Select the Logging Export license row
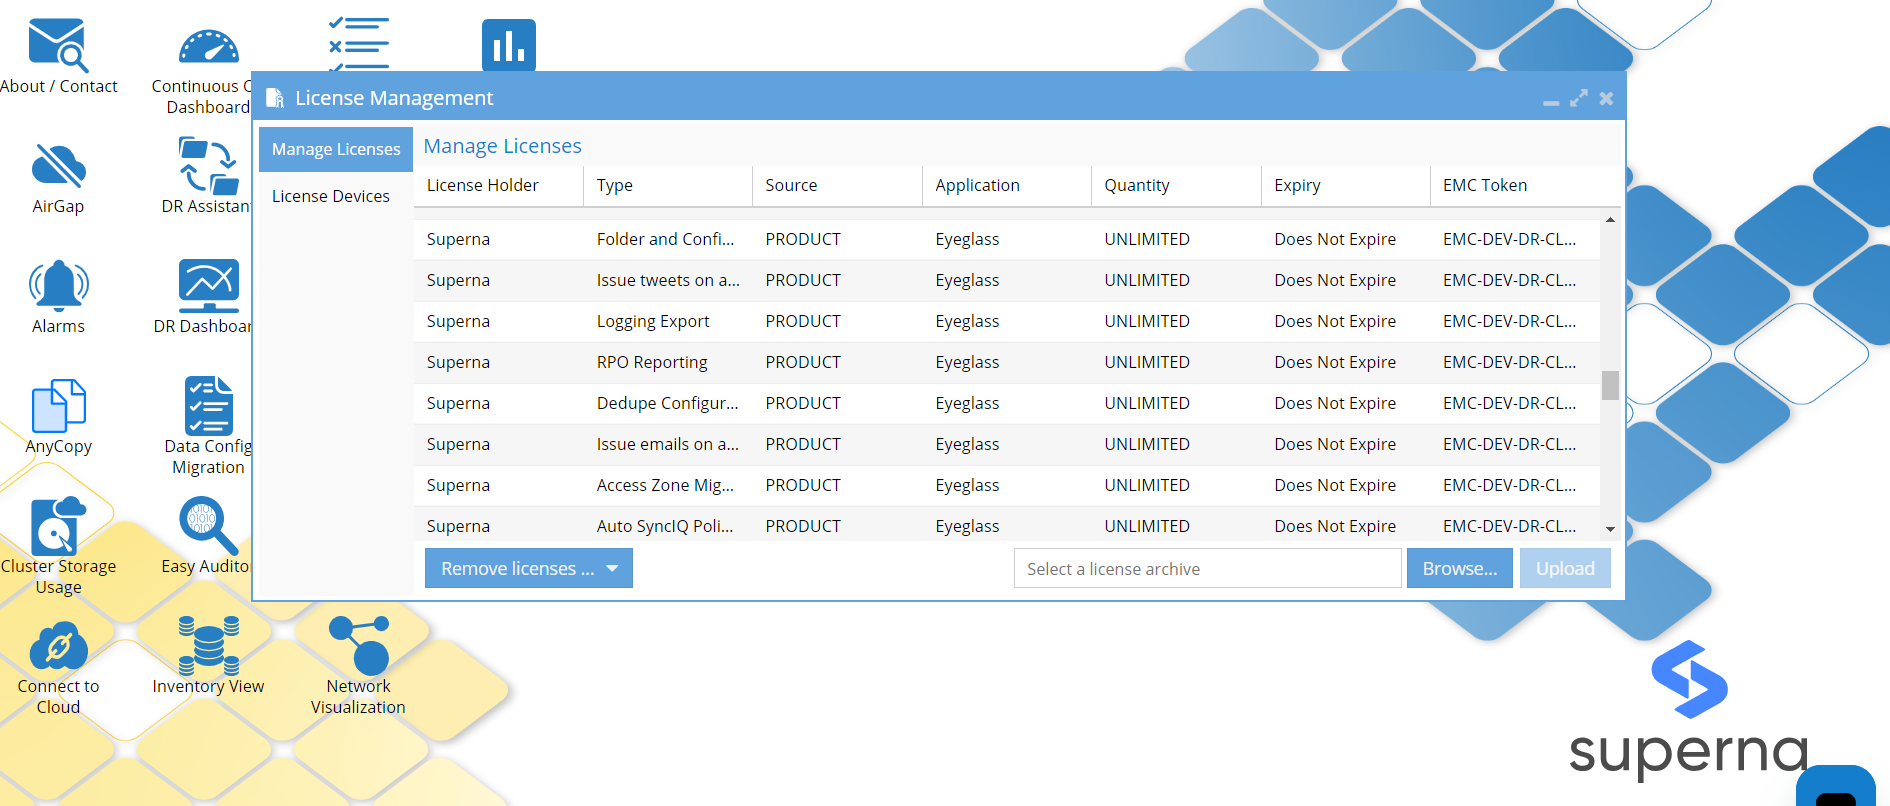The height and width of the screenshot is (806, 1890). (1006, 321)
